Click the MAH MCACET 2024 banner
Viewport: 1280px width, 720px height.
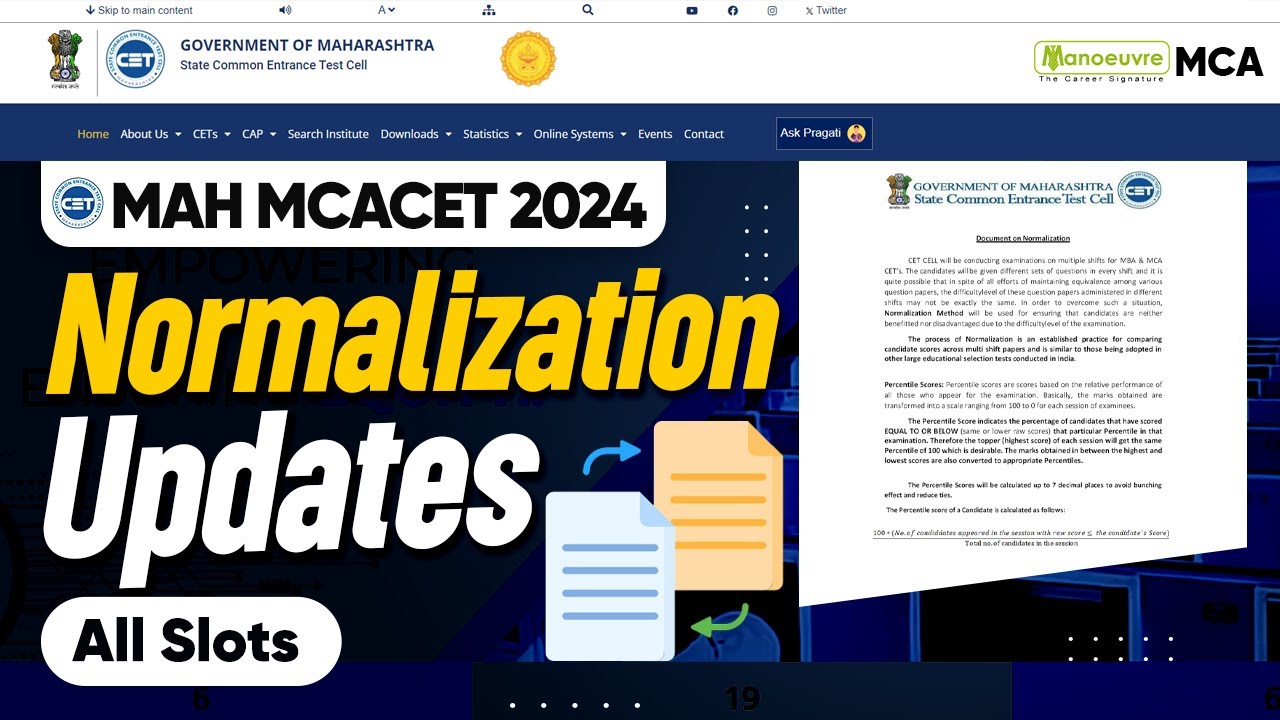(x=353, y=204)
